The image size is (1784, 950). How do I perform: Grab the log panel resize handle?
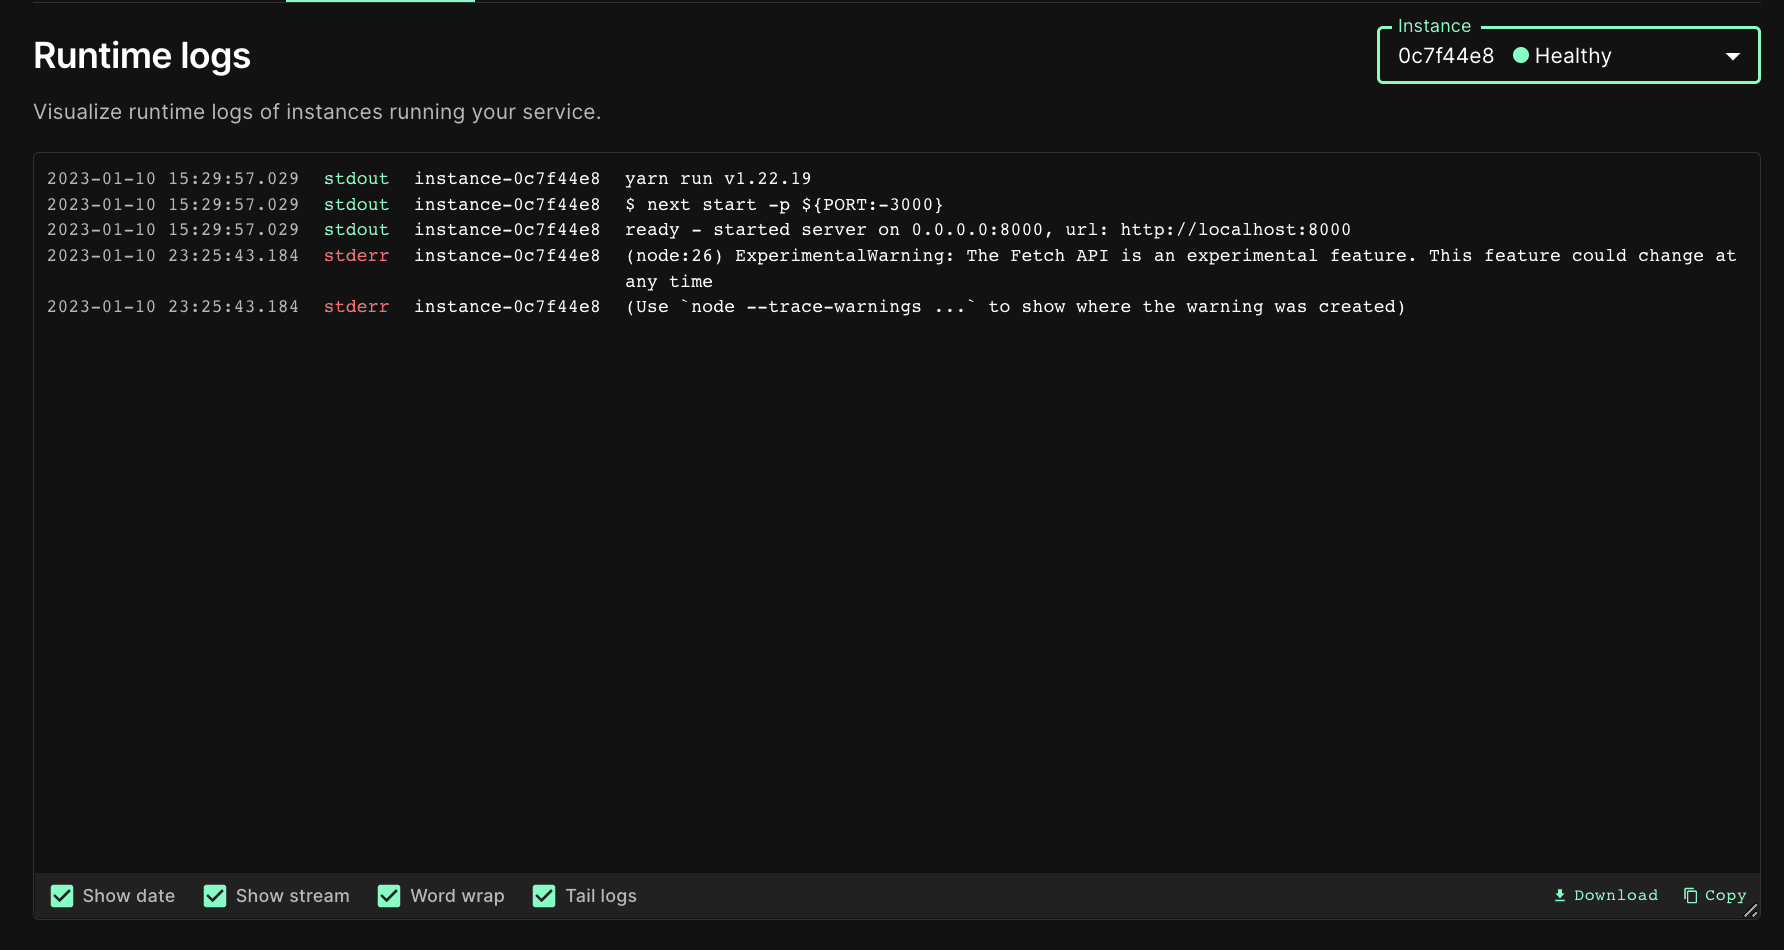1750,910
